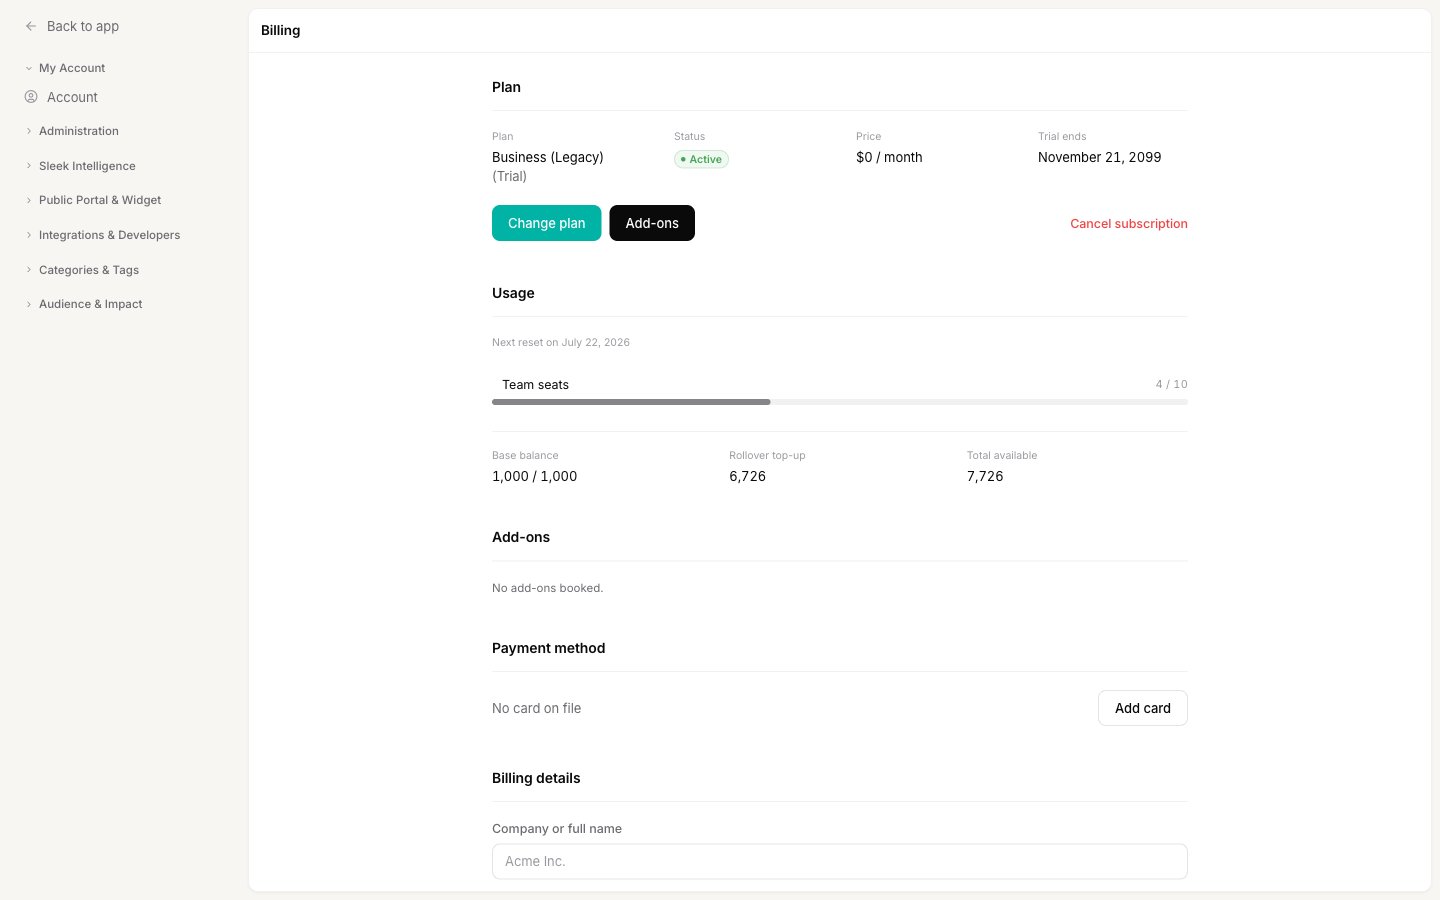Image resolution: width=1440 pixels, height=900 pixels.
Task: Click Cancel subscription link
Action: click(1129, 224)
